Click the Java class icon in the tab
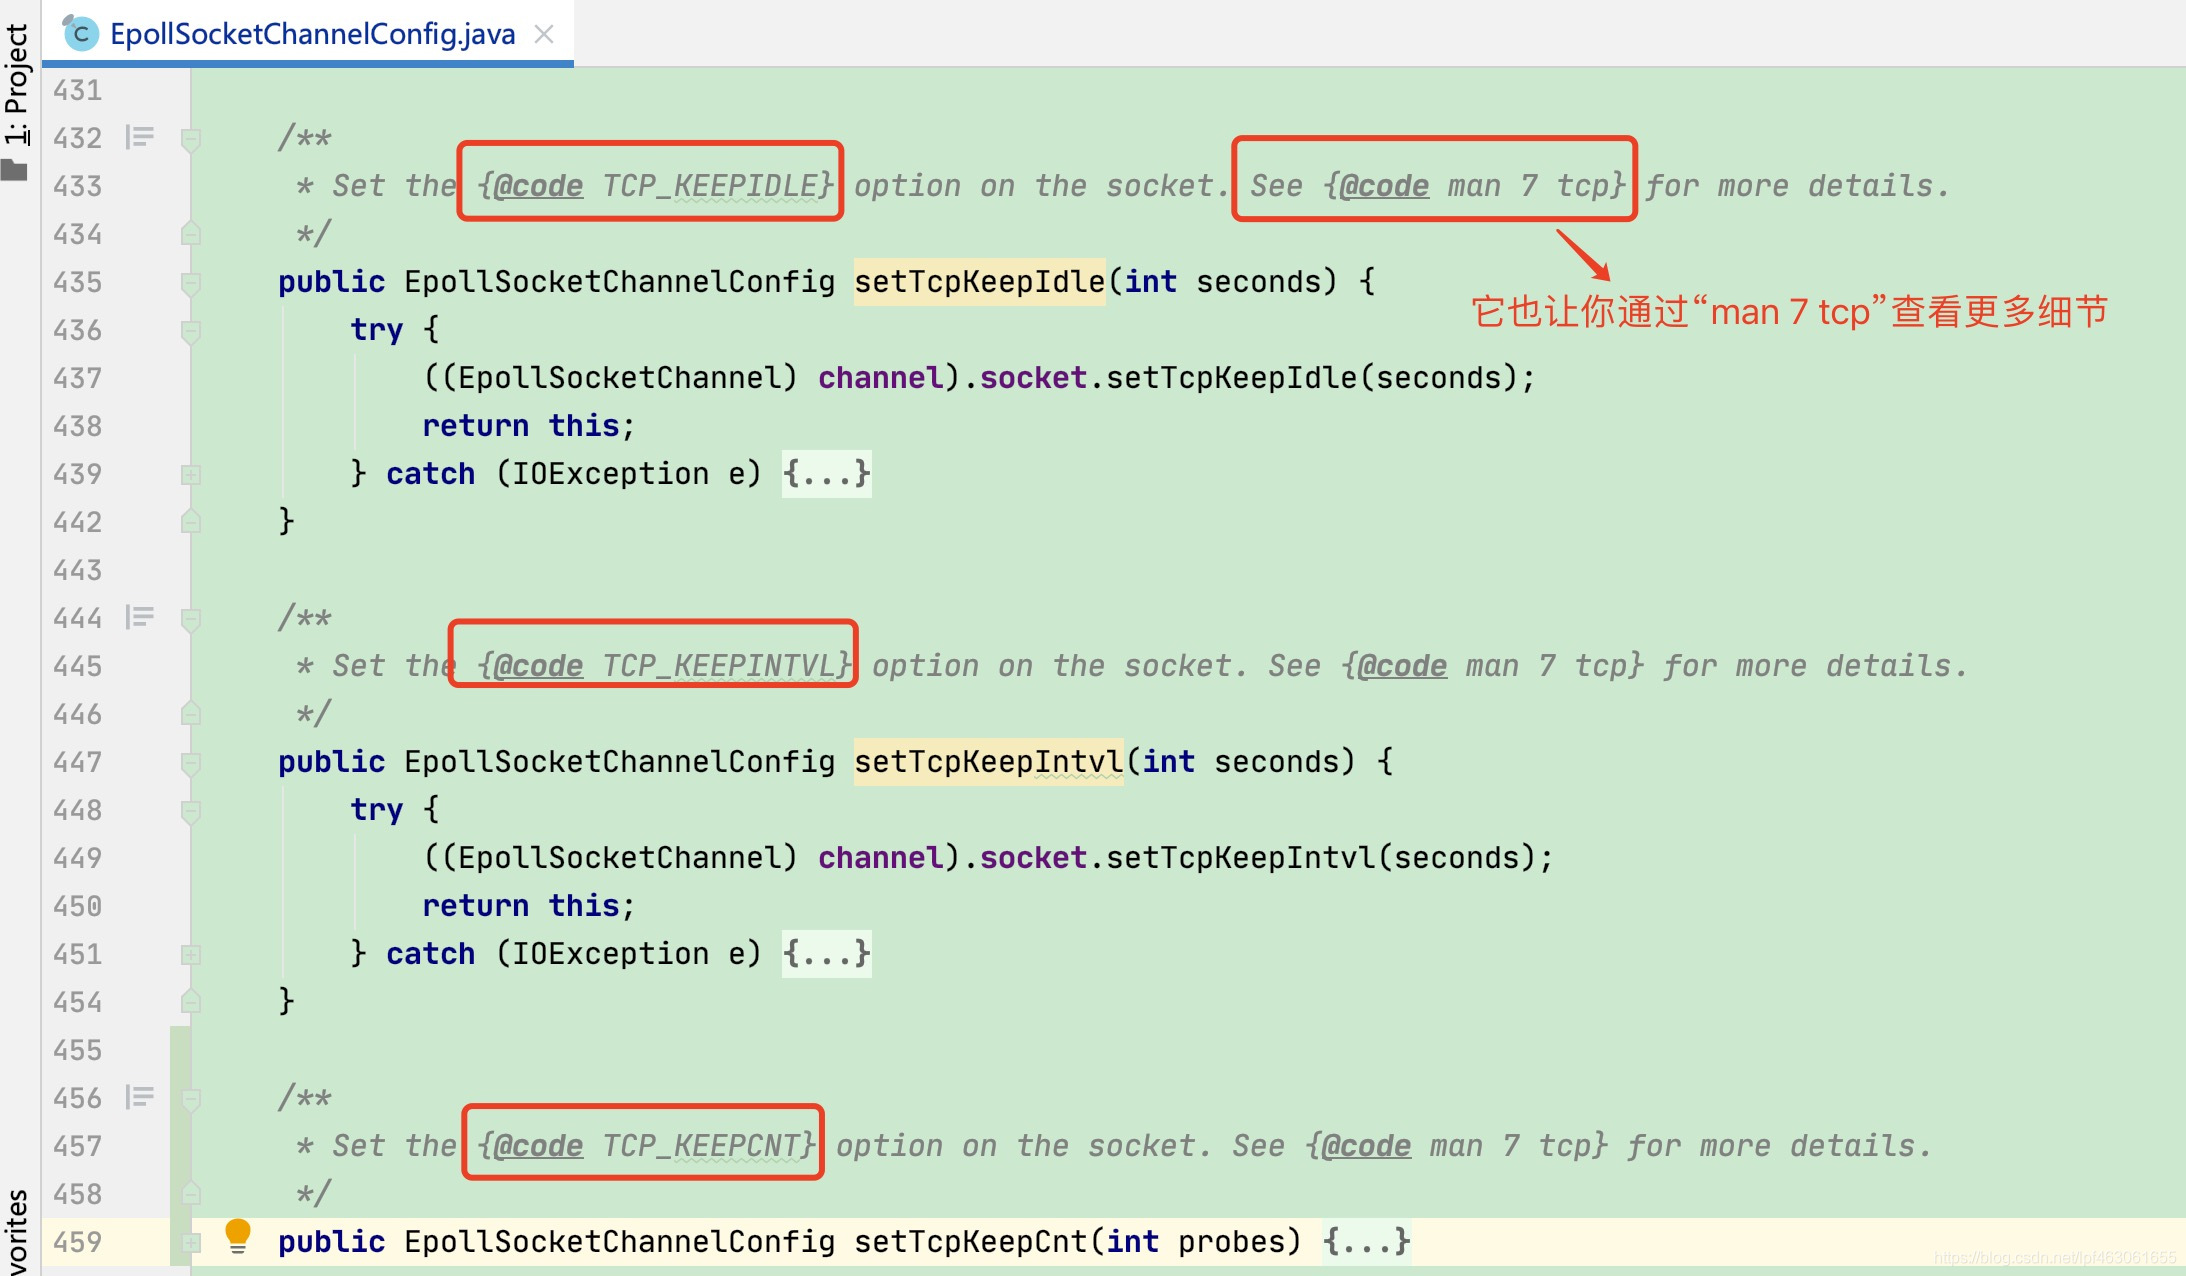Screen dimensions: 2186x1276 click(x=80, y=34)
